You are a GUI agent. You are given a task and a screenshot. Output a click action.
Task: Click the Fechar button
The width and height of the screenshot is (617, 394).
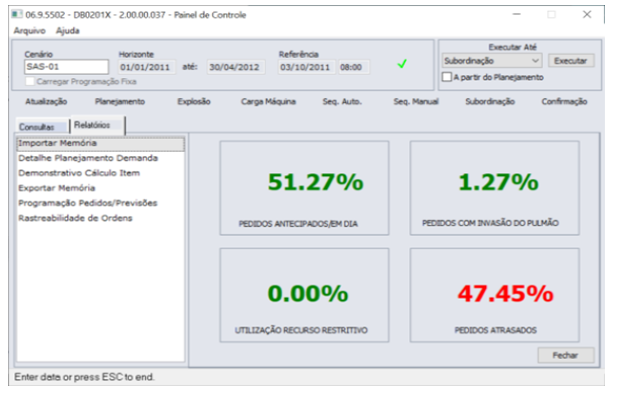[x=565, y=355]
